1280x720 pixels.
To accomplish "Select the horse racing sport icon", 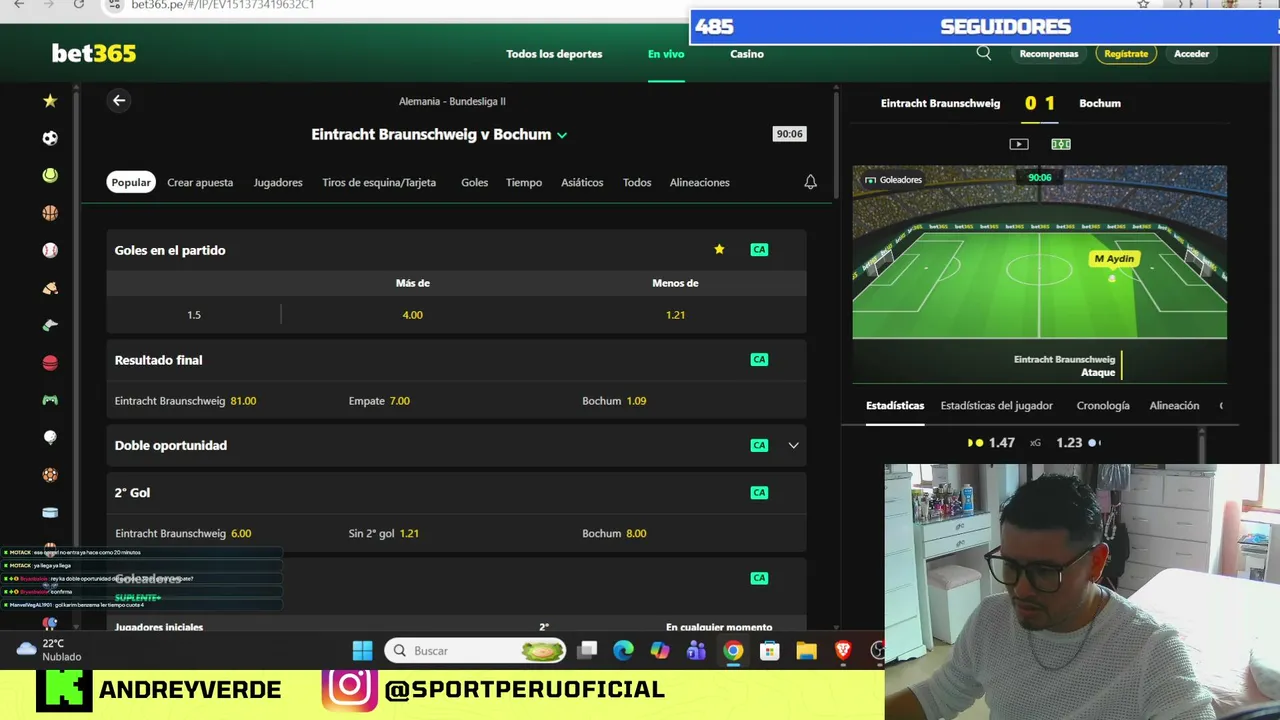I will tap(50, 288).
